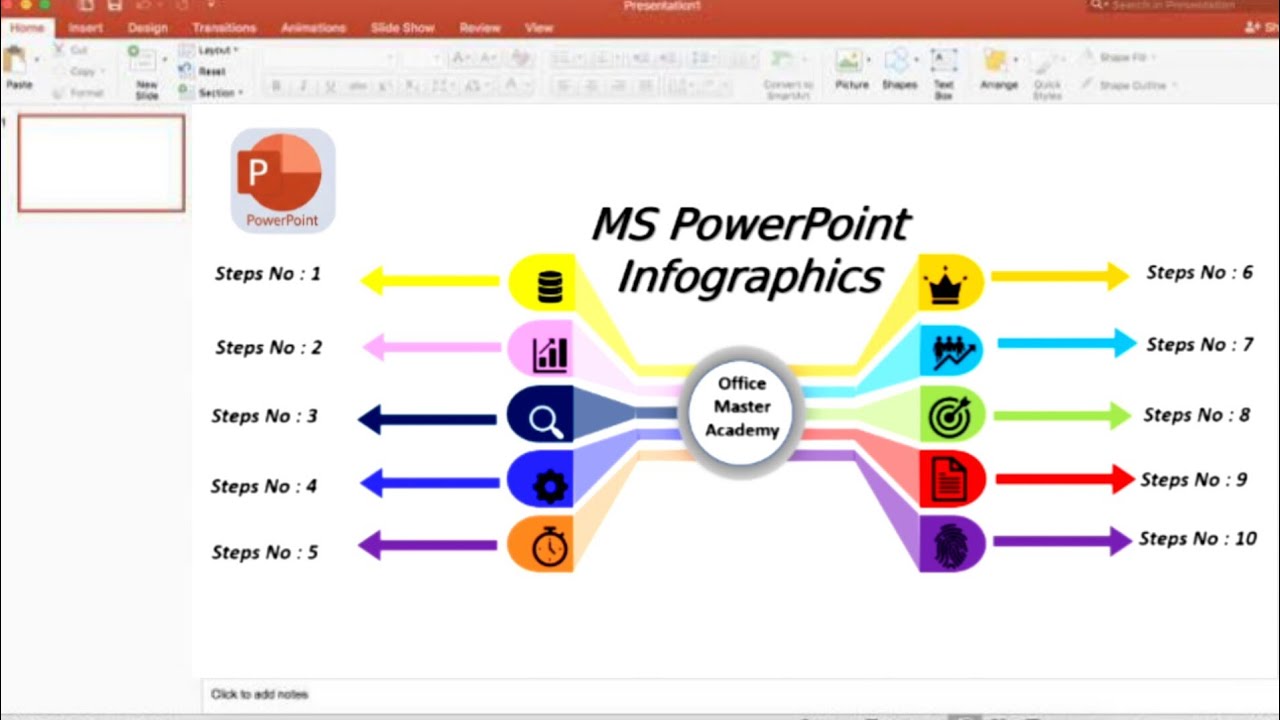Open the line spacing dropdown
This screenshot has width=1280, height=720.
pyautogui.click(x=703, y=58)
